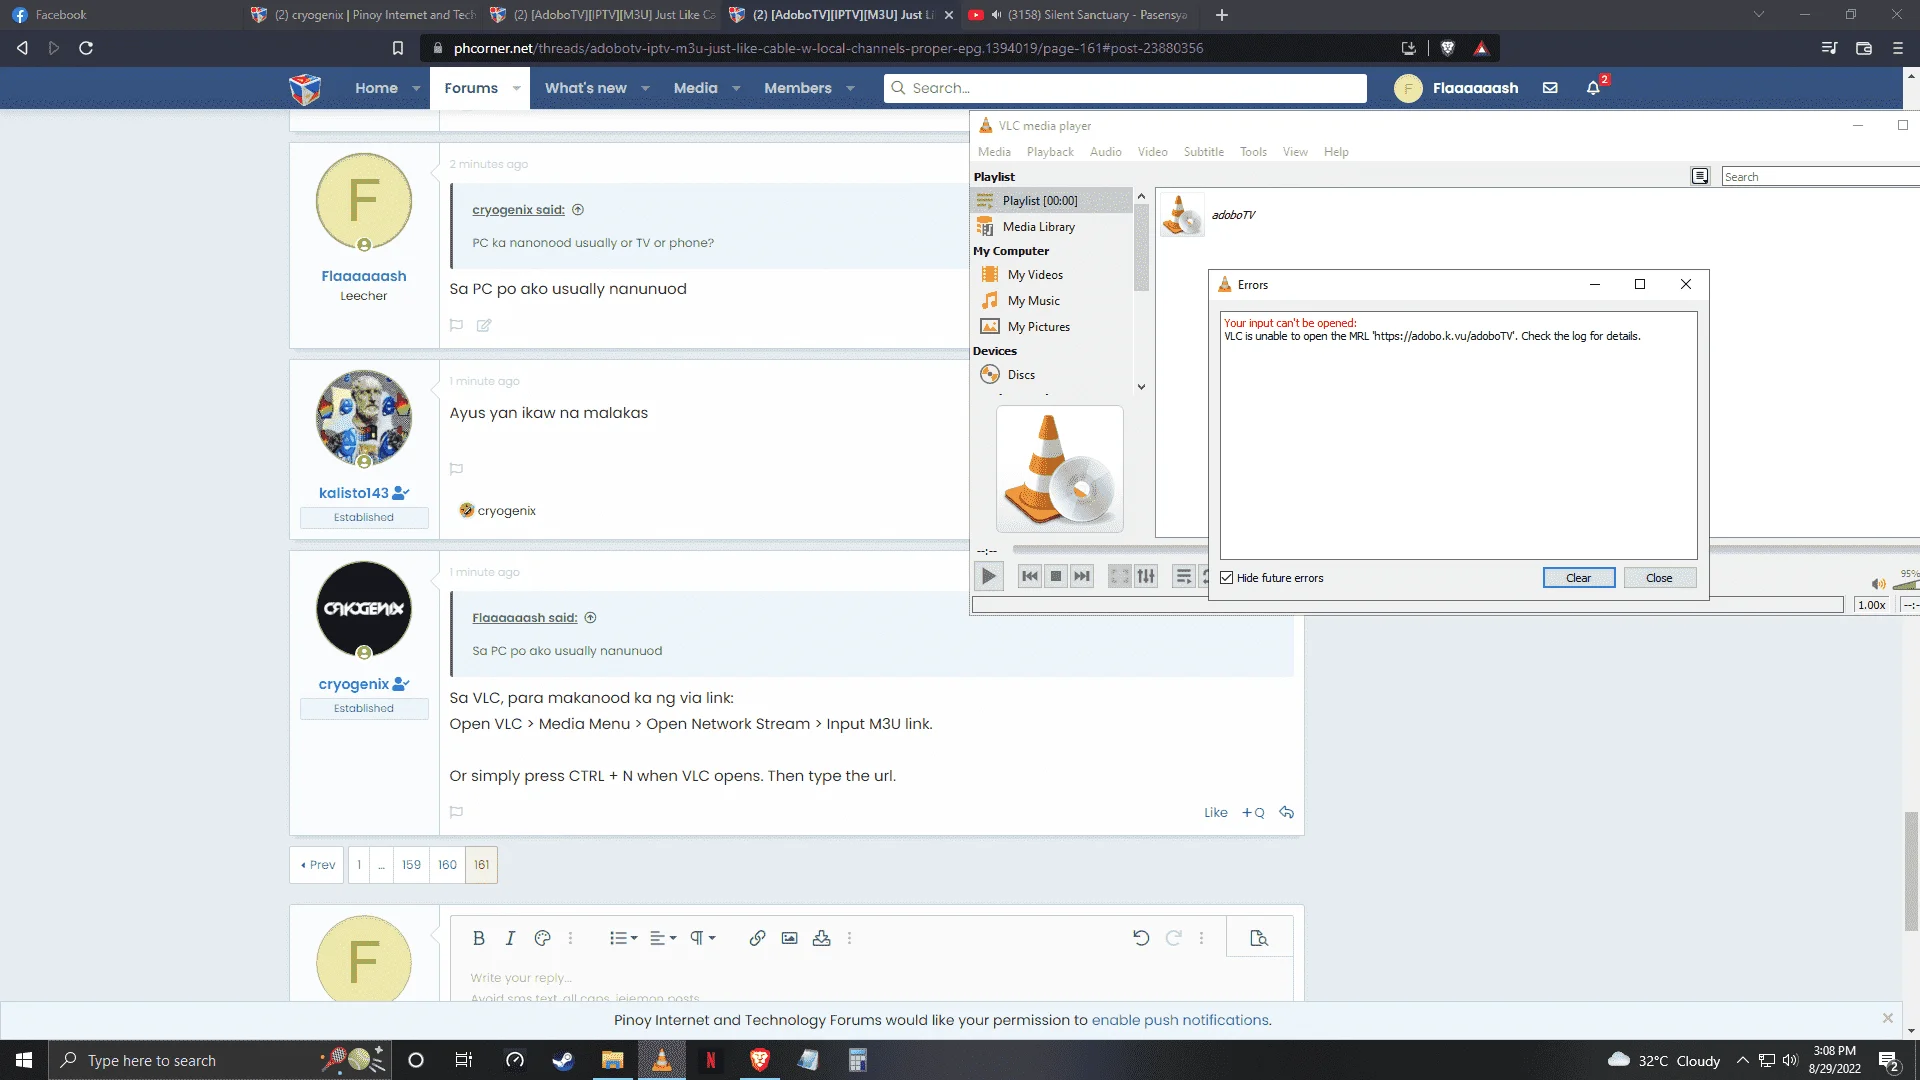1920x1080 pixels.
Task: Click VLC playlist view-mode icon beside Search
Action: click(x=1699, y=176)
